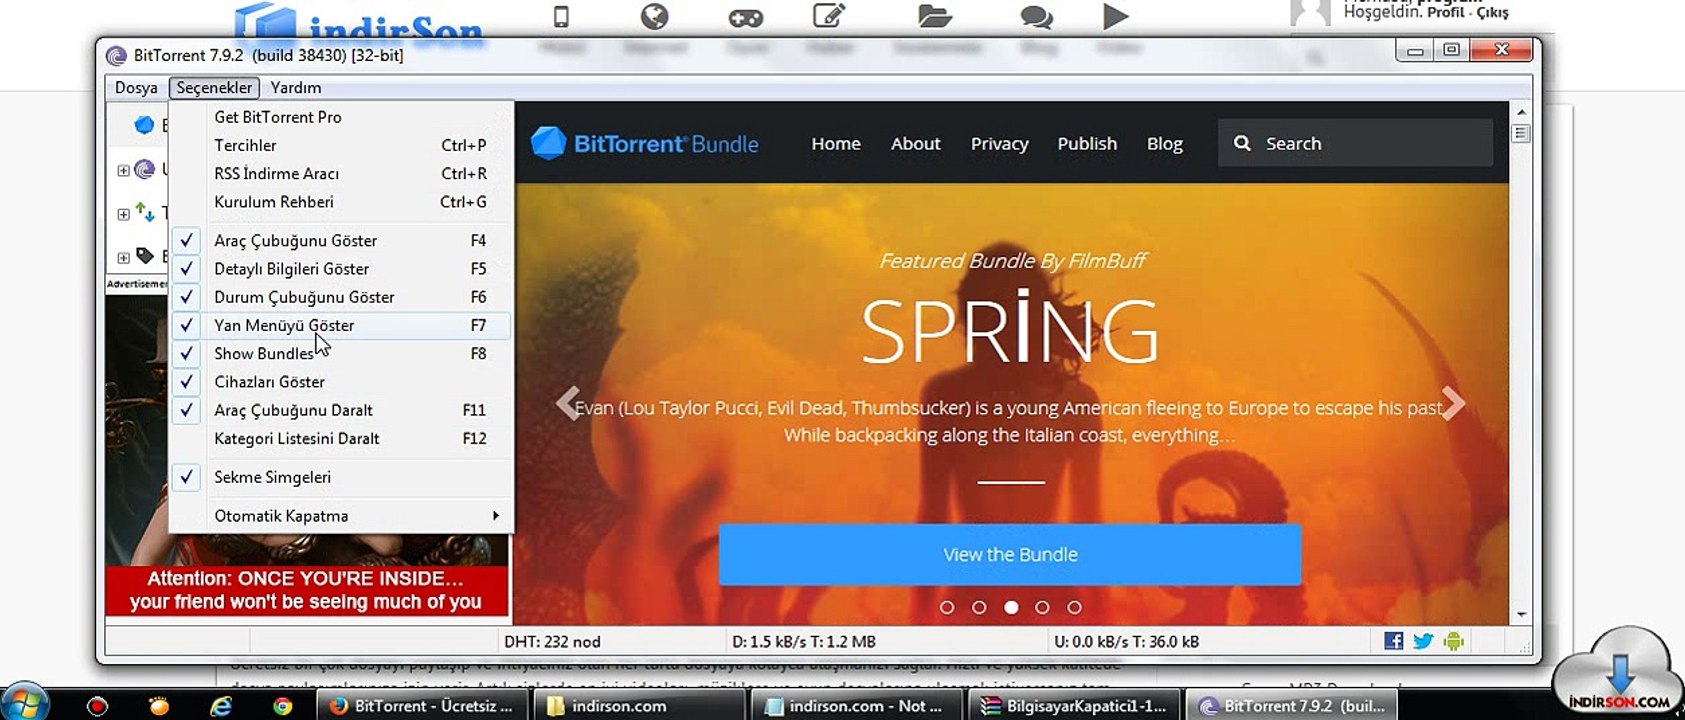Click the scrollbar up arrow
The height and width of the screenshot is (720, 1685).
click(x=1521, y=112)
